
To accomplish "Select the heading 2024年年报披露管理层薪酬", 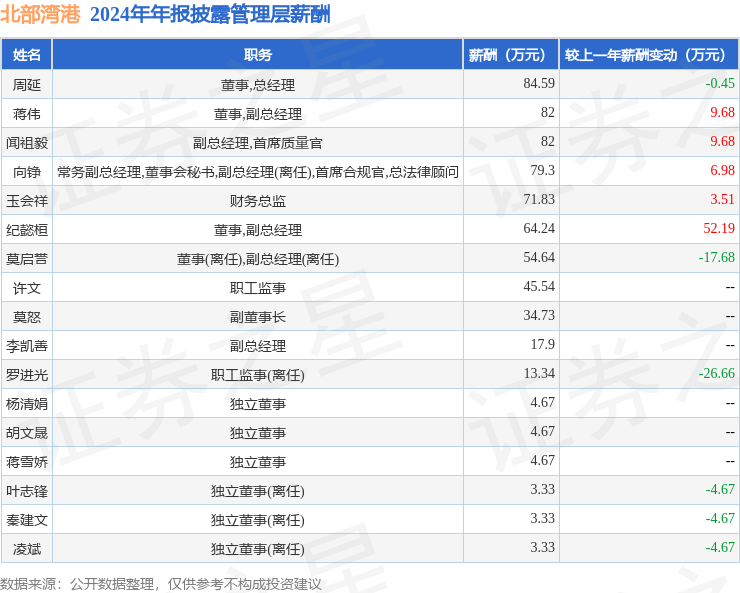I will coord(210,15).
